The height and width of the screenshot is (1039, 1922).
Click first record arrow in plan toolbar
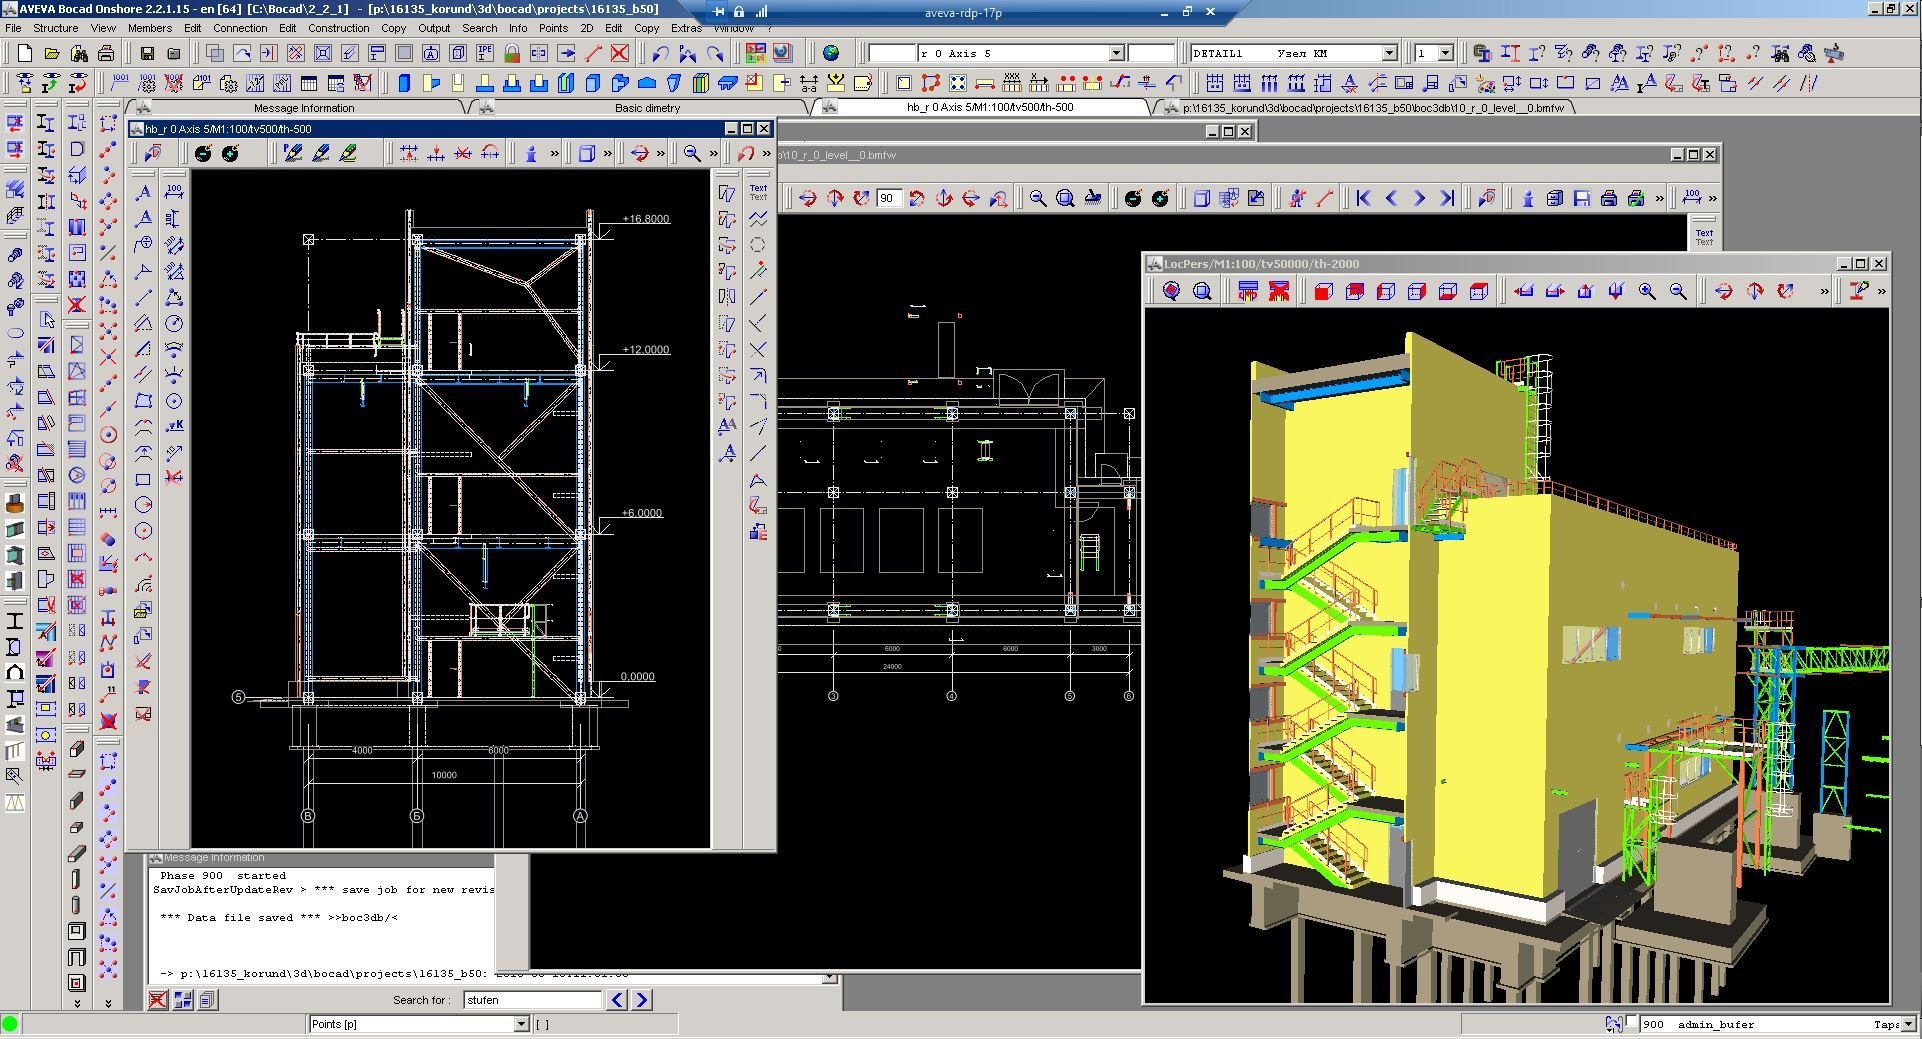pos(1363,198)
